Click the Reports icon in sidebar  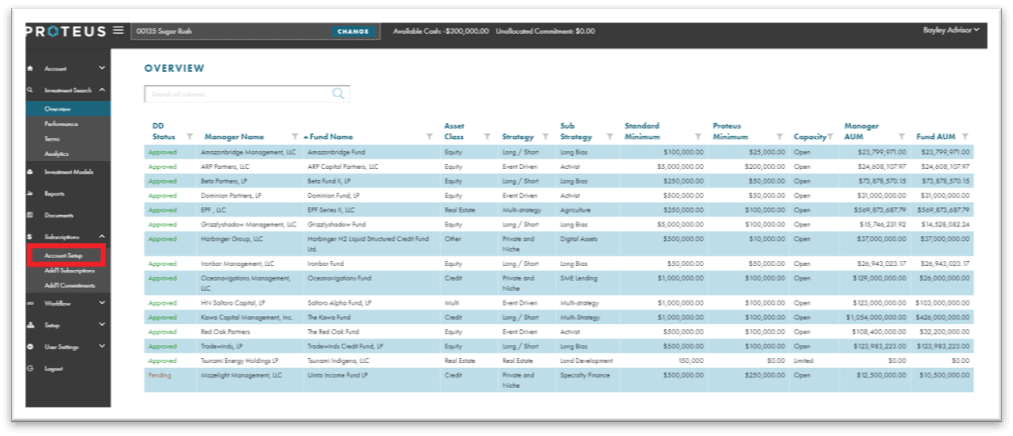click(31, 193)
